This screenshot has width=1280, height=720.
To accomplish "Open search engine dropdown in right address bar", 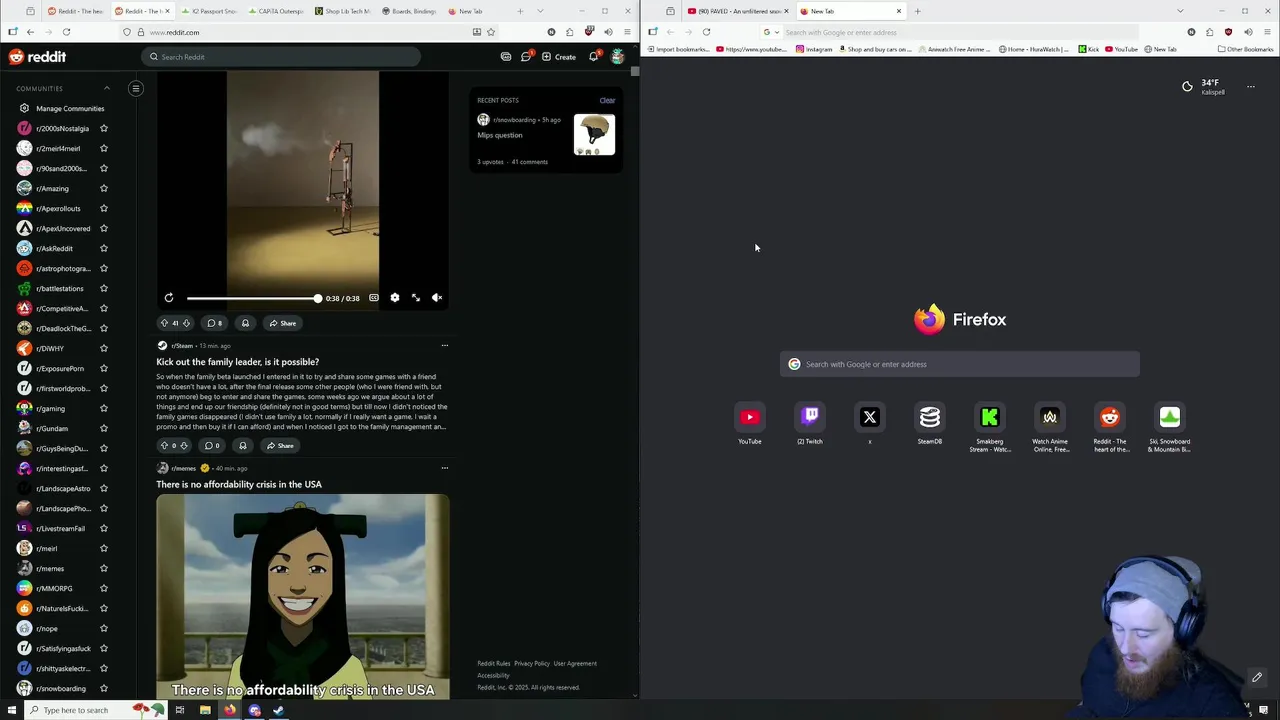I will [769, 32].
